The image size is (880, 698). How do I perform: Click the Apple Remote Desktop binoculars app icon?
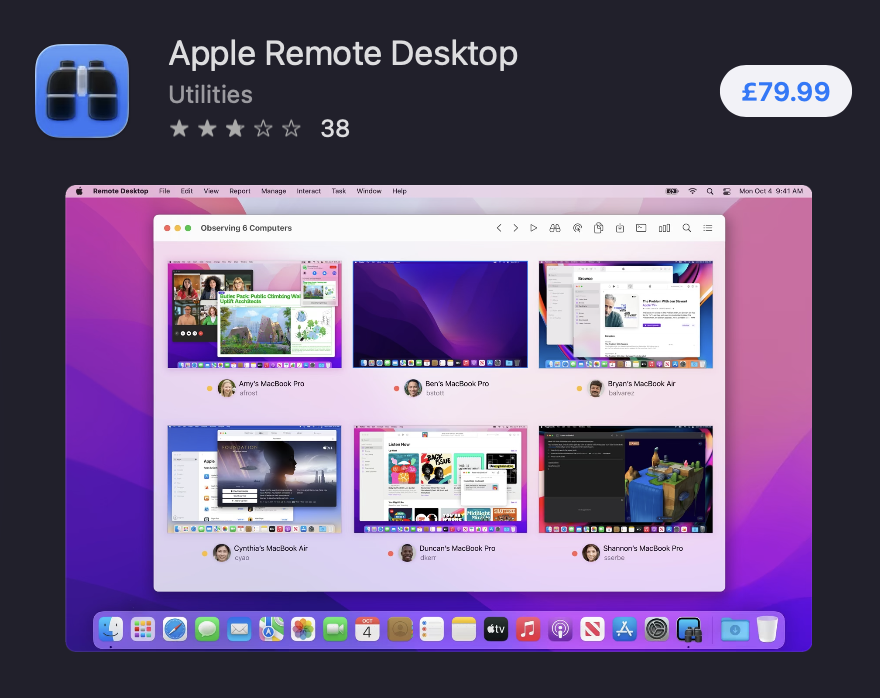tap(82, 91)
